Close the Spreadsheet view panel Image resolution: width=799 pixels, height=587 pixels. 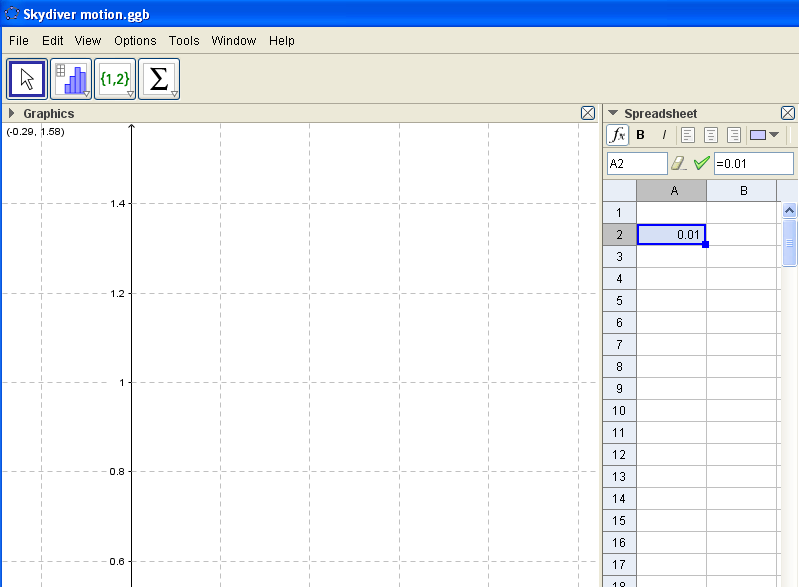coord(788,113)
